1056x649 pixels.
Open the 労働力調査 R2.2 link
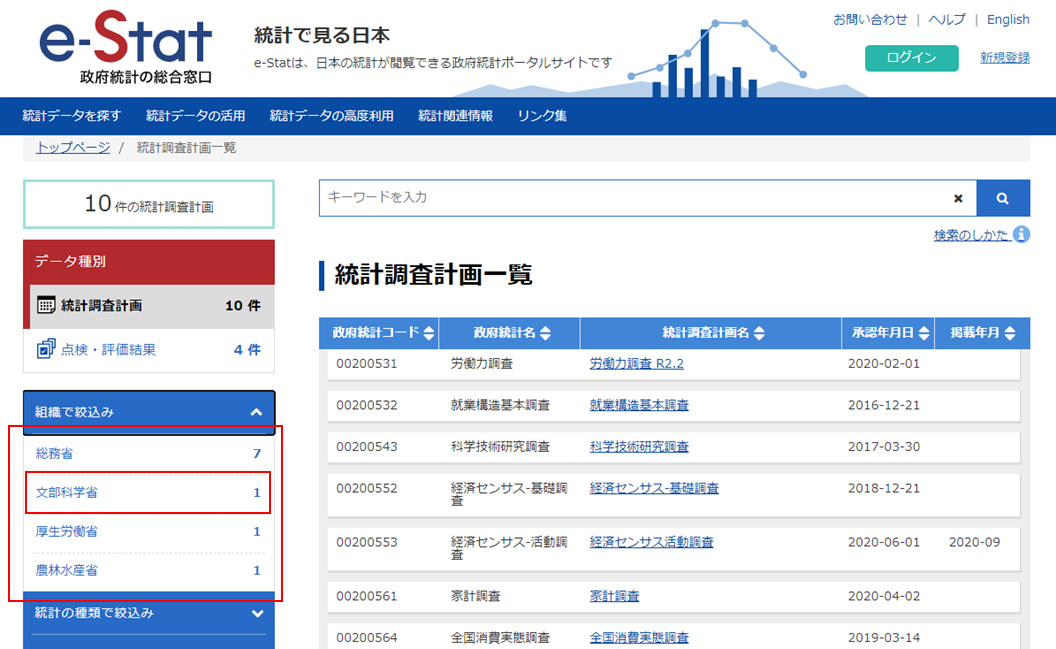[x=636, y=364]
